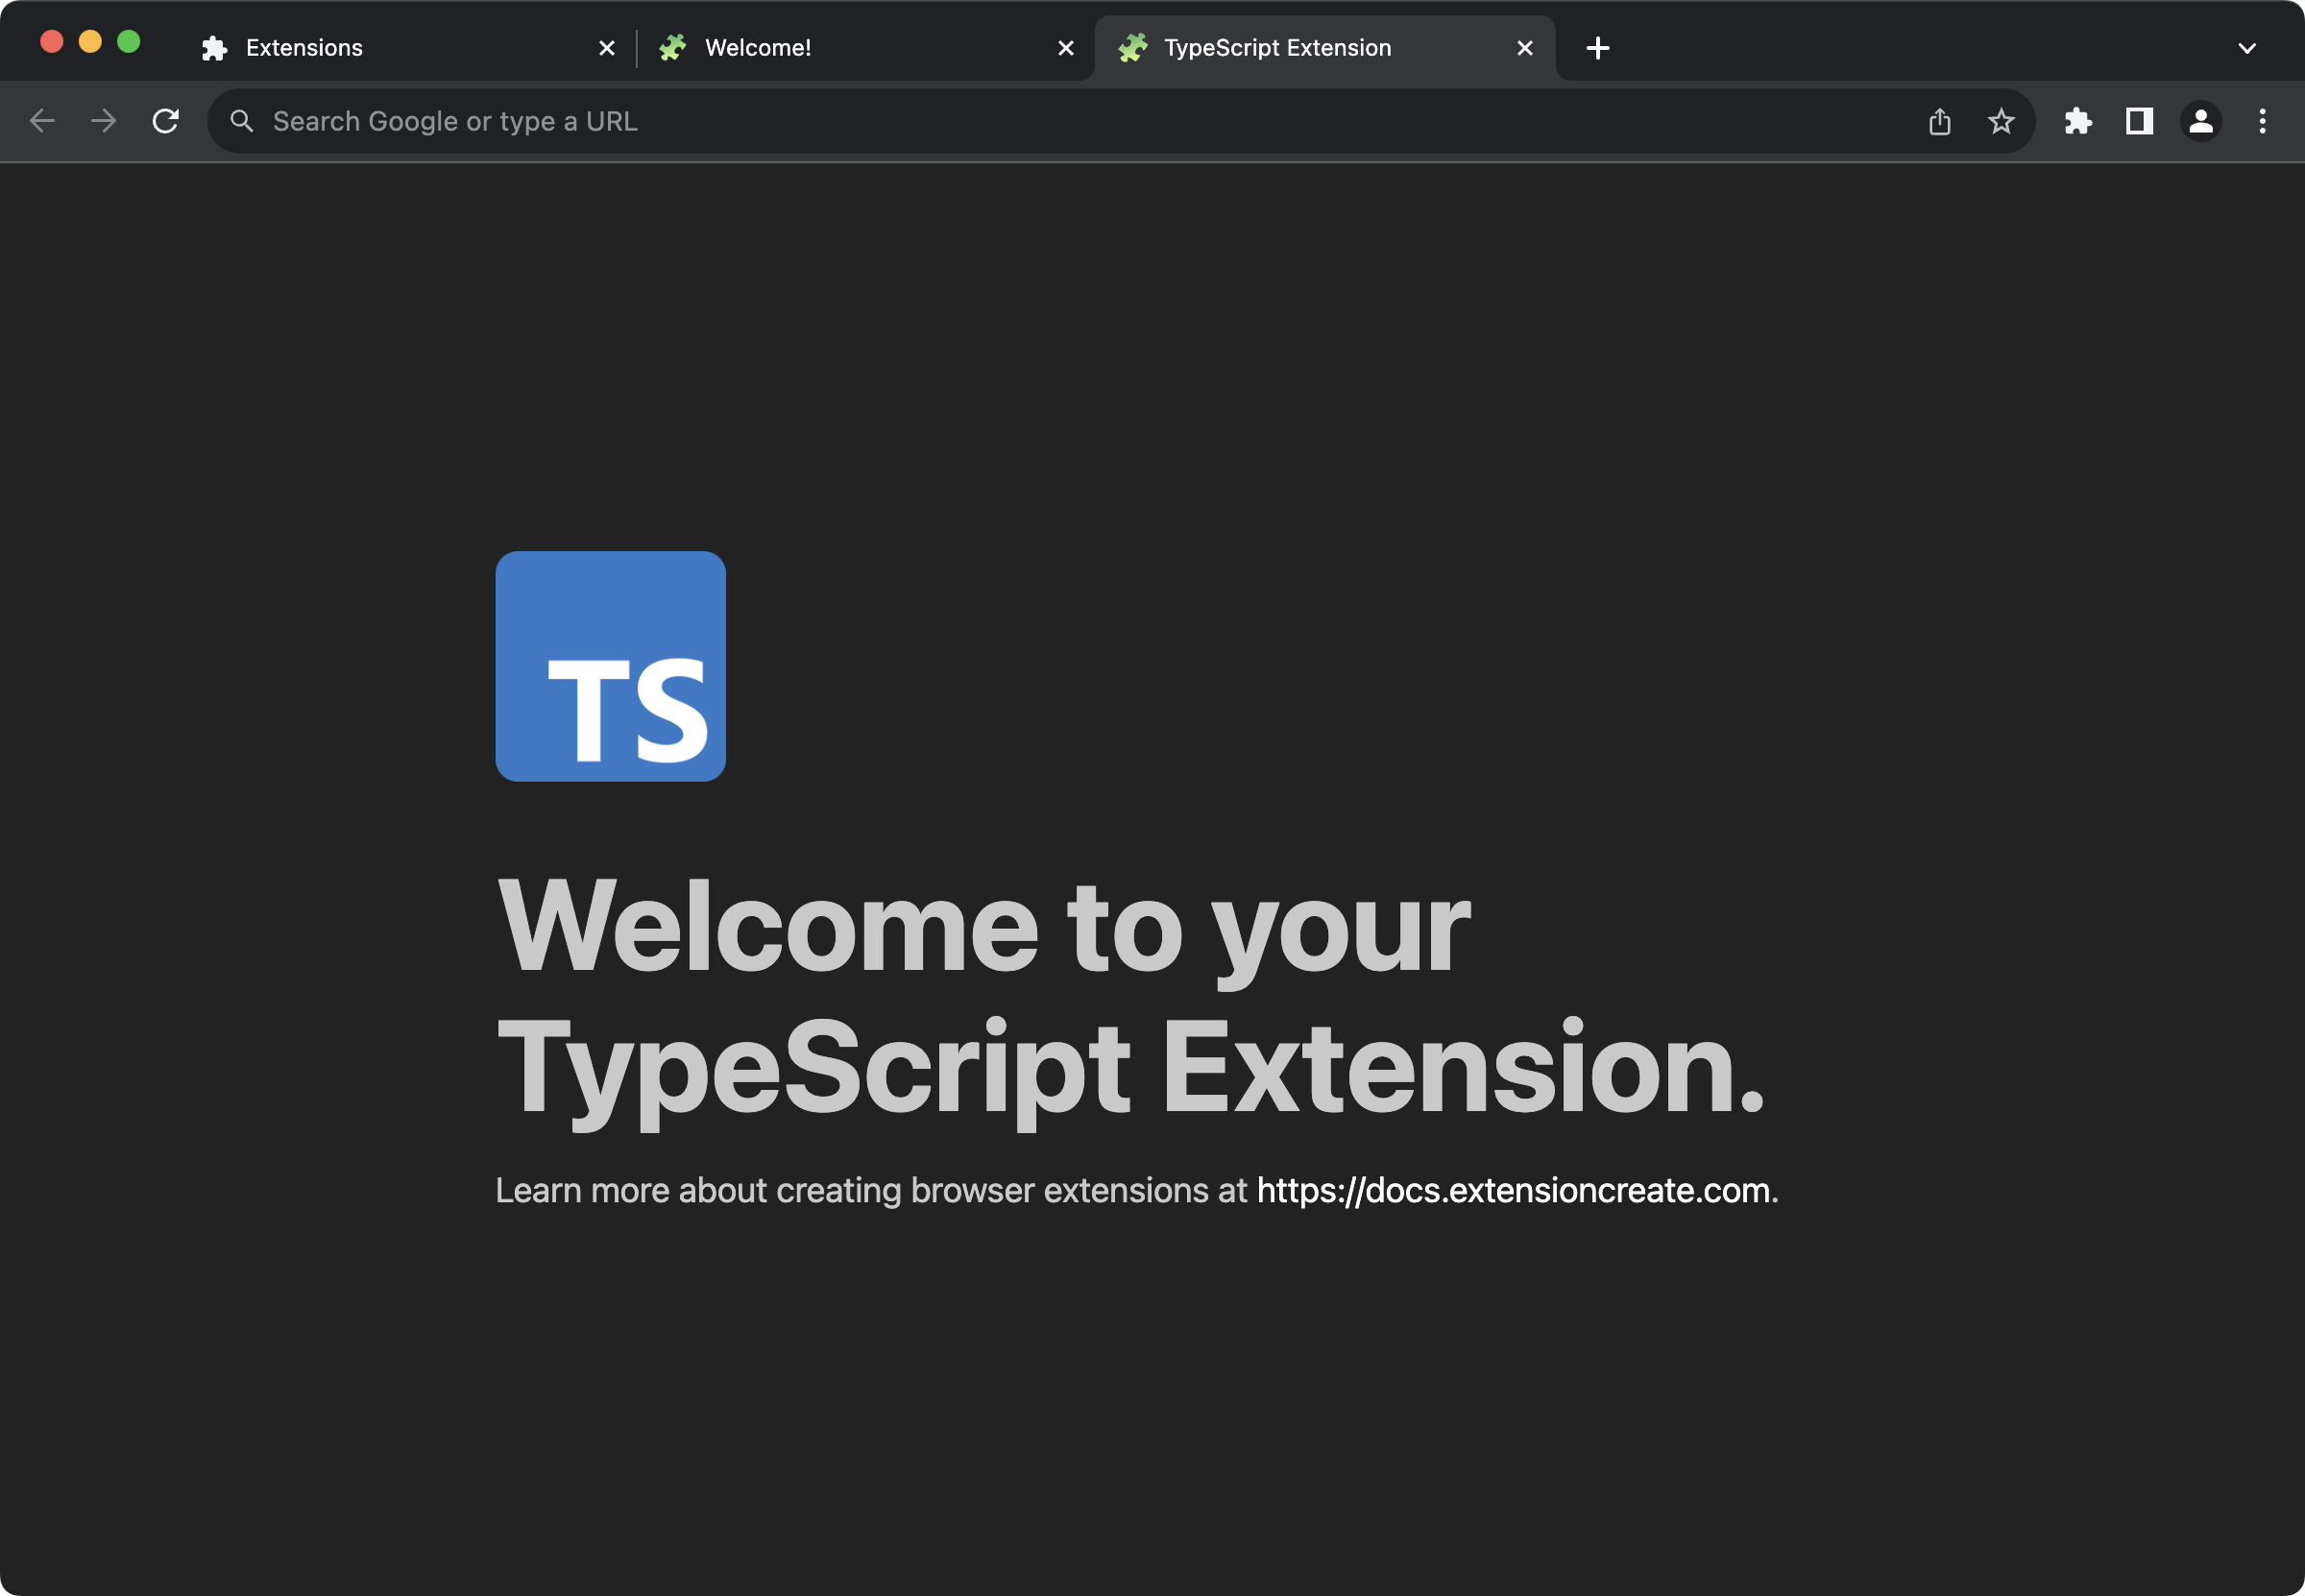Image resolution: width=2305 pixels, height=1596 pixels.
Task: Switch to the Extensions tab
Action: click(405, 47)
